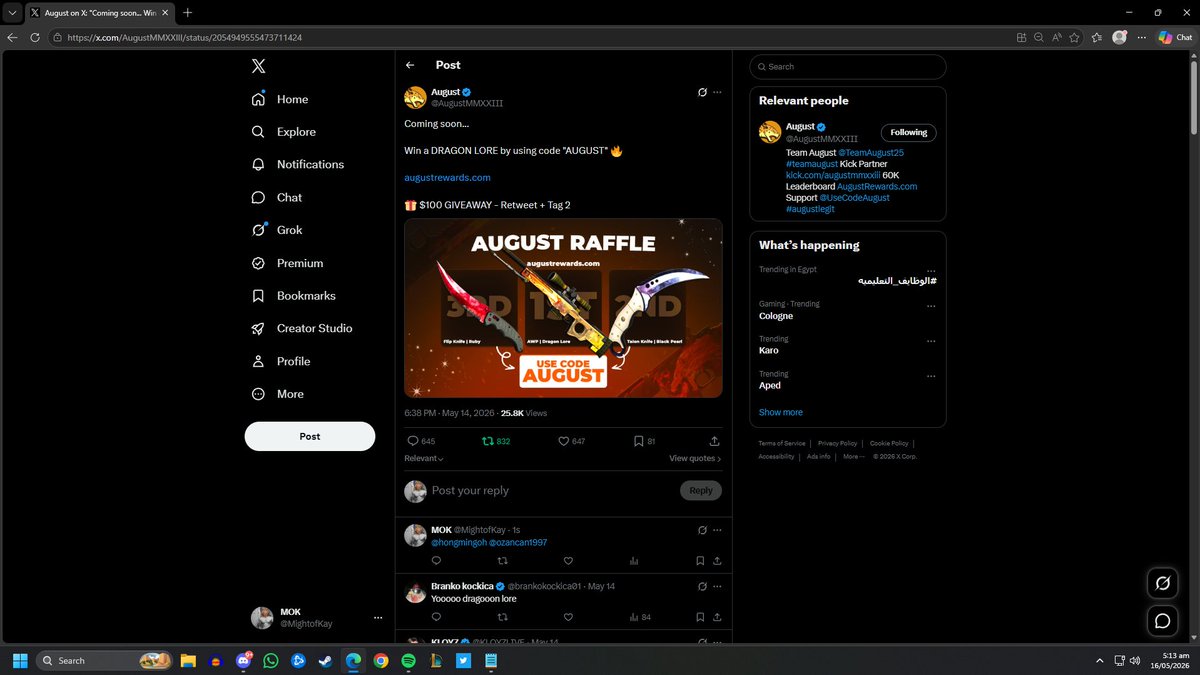The width and height of the screenshot is (1200, 675).
Task: Go to Home in the sidebar
Action: [x=280, y=99]
